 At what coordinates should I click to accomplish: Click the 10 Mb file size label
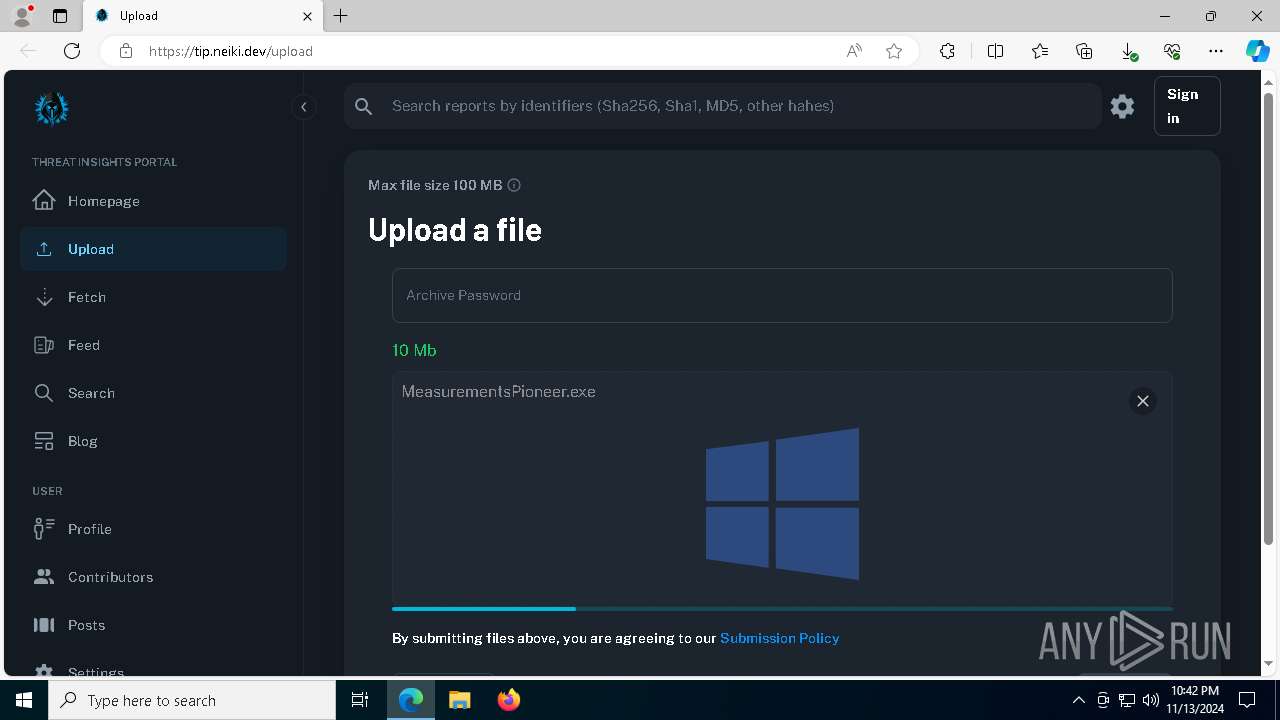[x=414, y=350]
